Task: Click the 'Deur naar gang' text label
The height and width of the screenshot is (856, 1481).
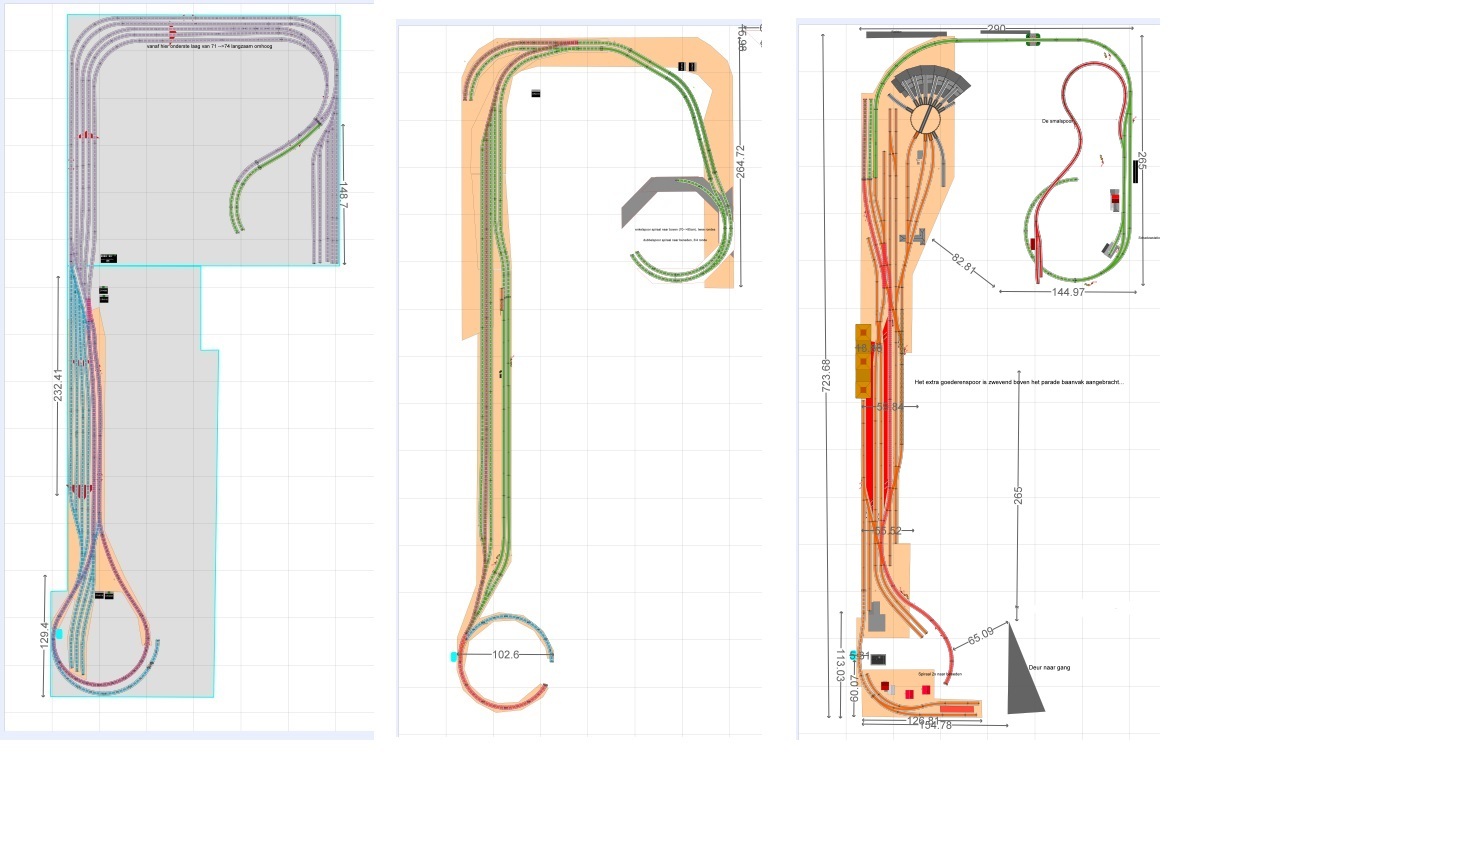Action: [1048, 667]
